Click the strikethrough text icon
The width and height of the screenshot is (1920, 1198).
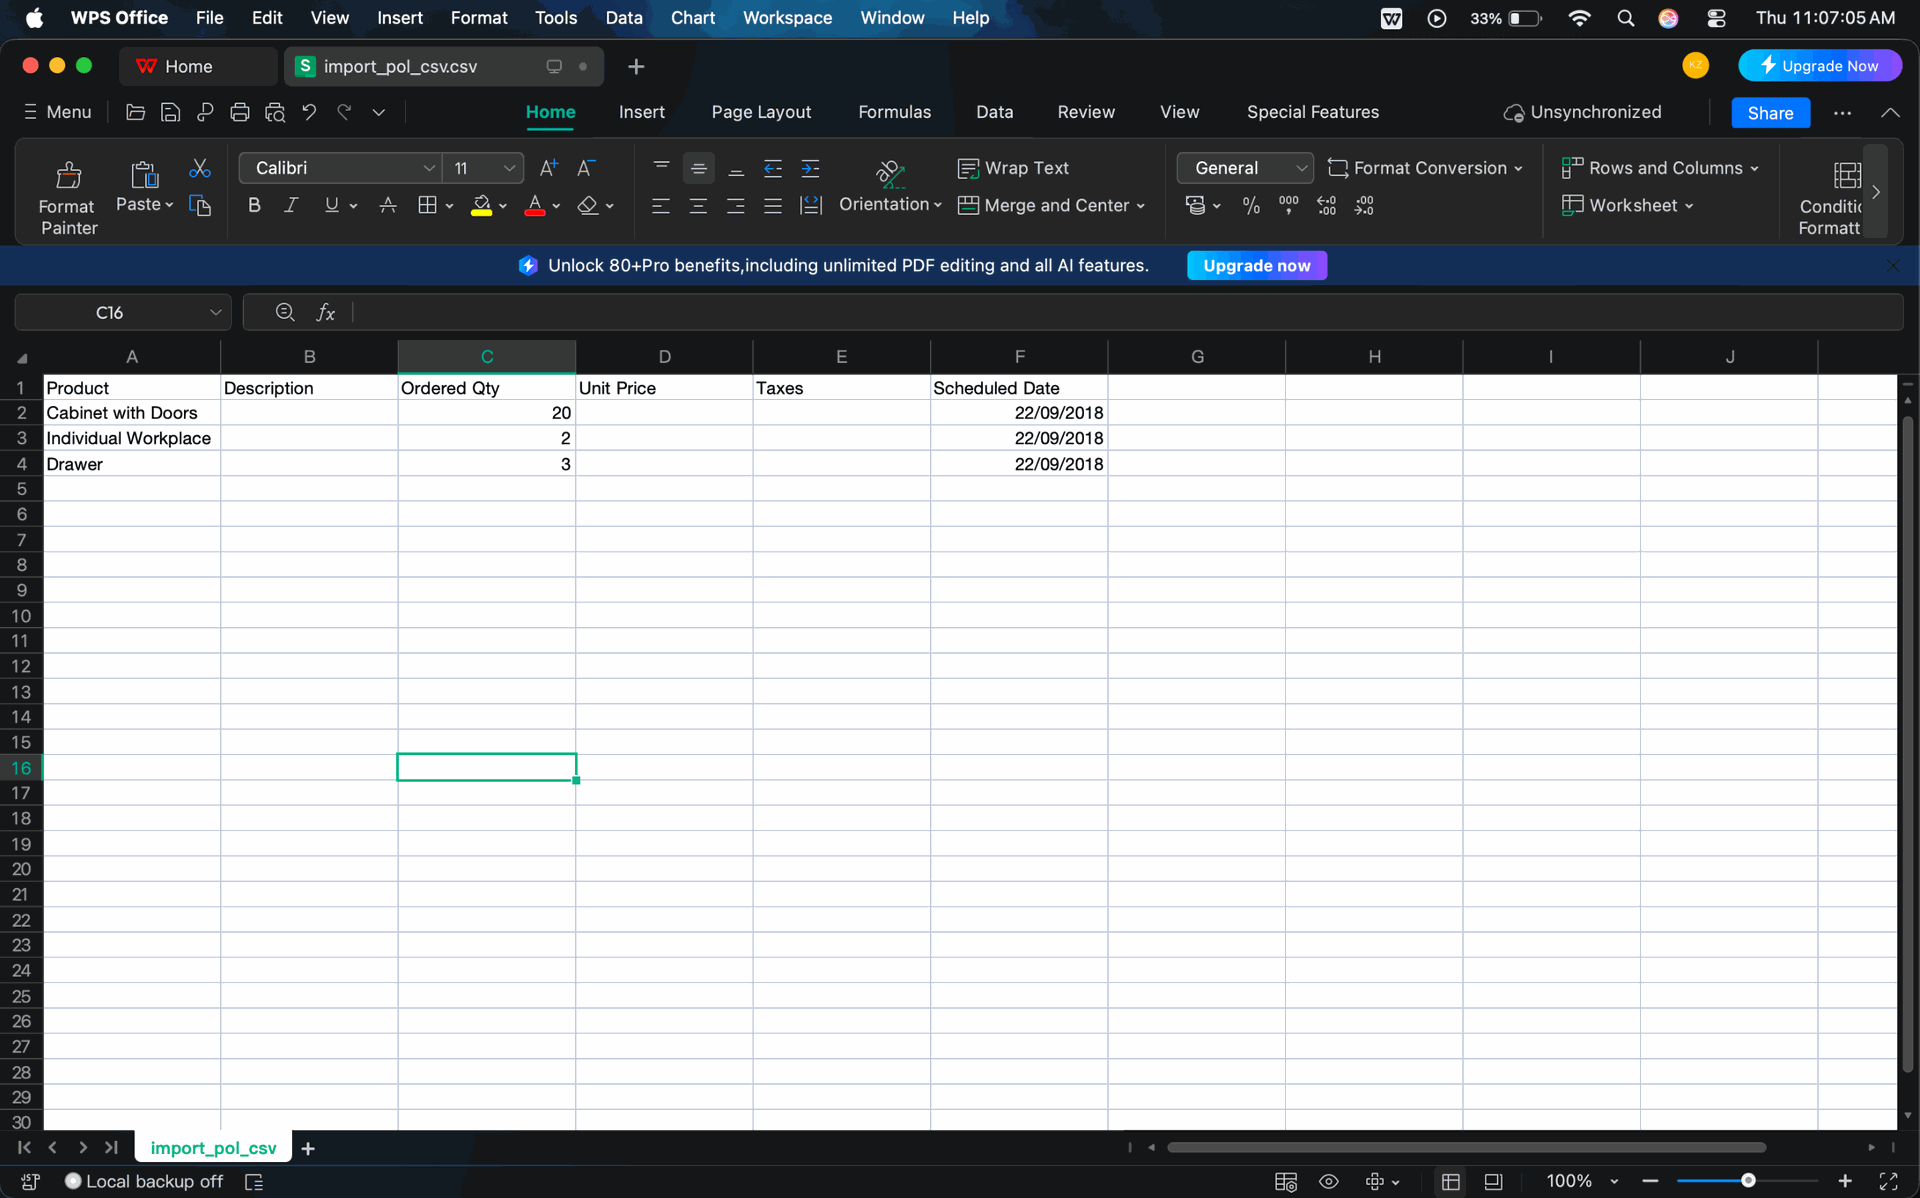coord(388,206)
